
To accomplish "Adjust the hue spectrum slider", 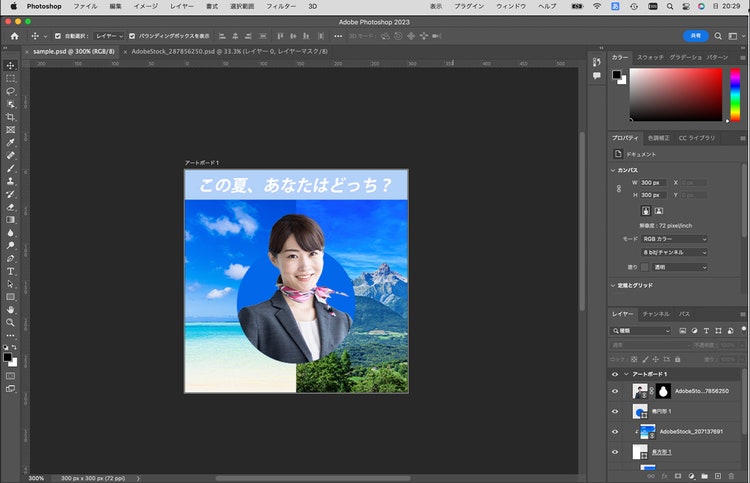I will (735, 95).
